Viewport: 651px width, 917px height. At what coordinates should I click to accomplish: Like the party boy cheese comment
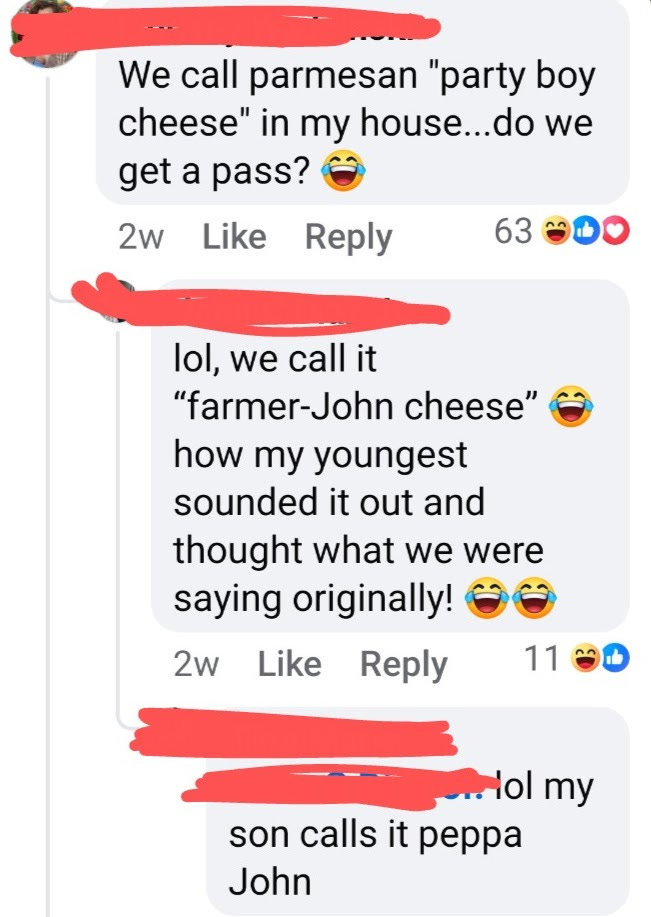pos(234,237)
